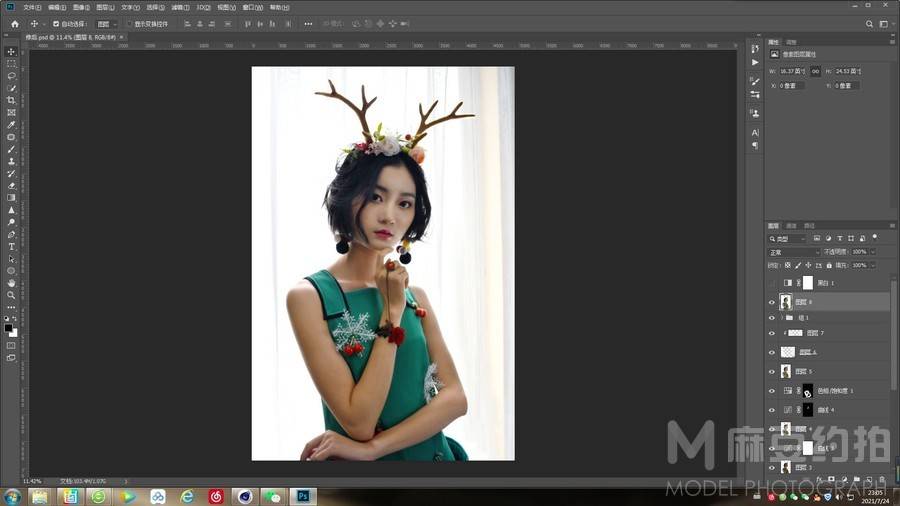Hide the Curves 4 layer eye

tap(772, 410)
